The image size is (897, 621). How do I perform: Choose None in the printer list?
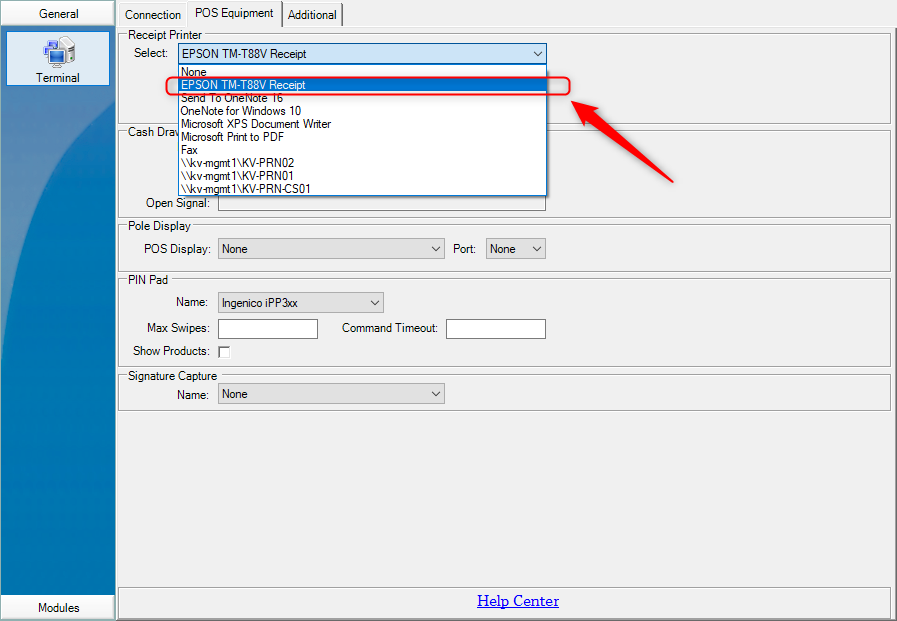[362, 72]
